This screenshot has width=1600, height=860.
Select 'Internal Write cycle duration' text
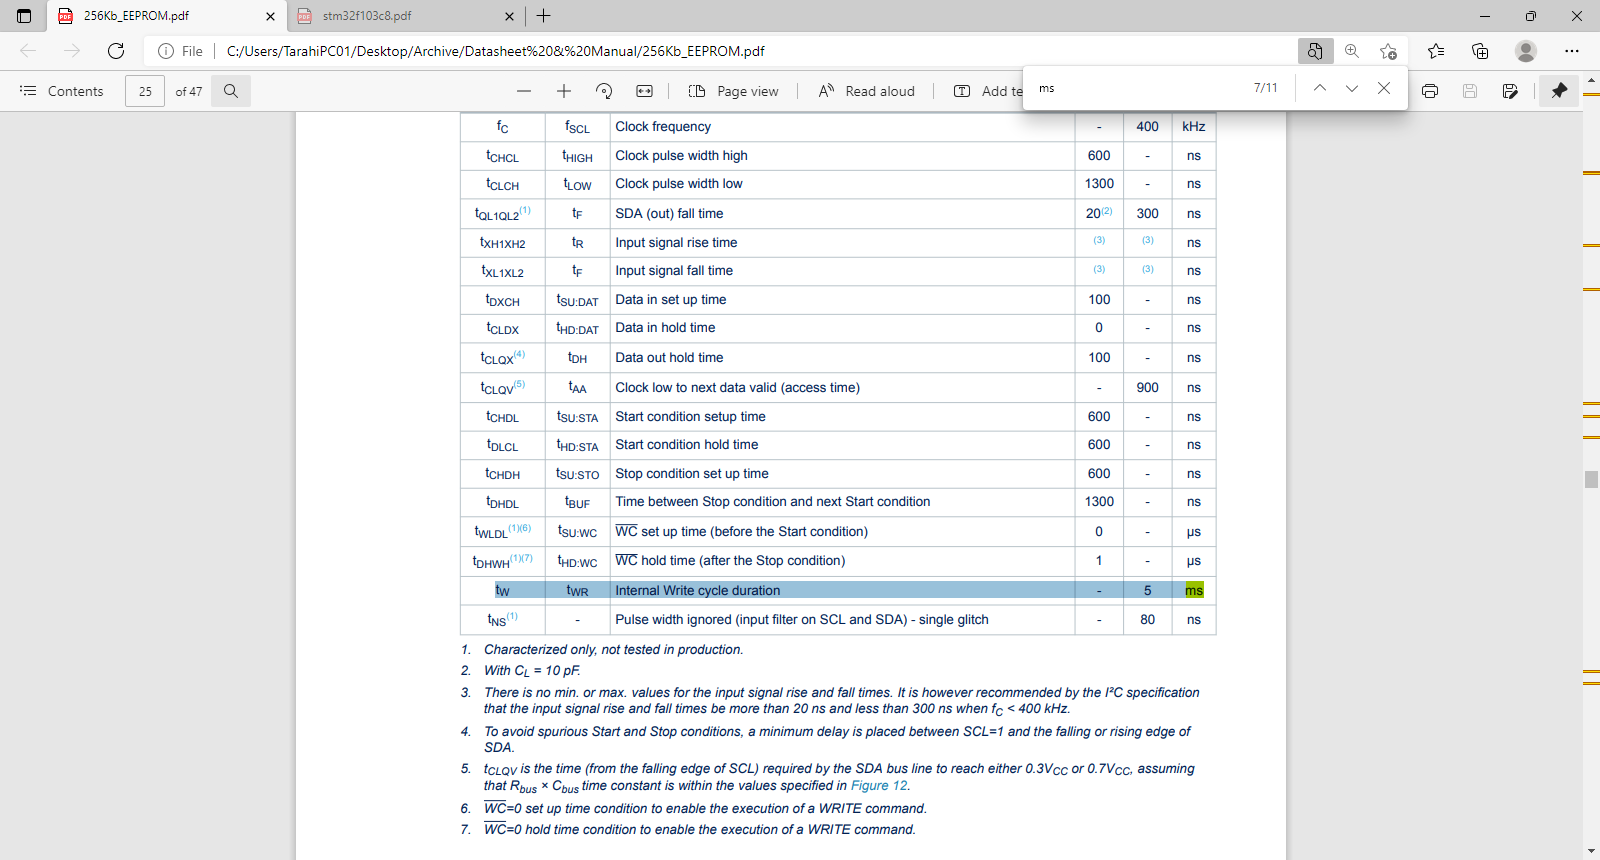coord(698,591)
